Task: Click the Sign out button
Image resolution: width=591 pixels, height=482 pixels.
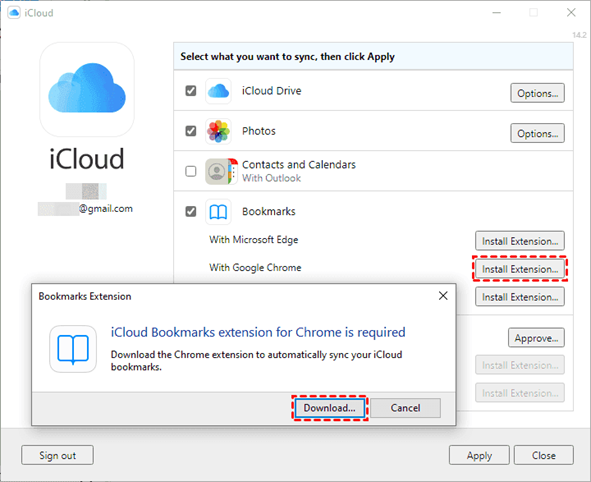Action: 57,455
